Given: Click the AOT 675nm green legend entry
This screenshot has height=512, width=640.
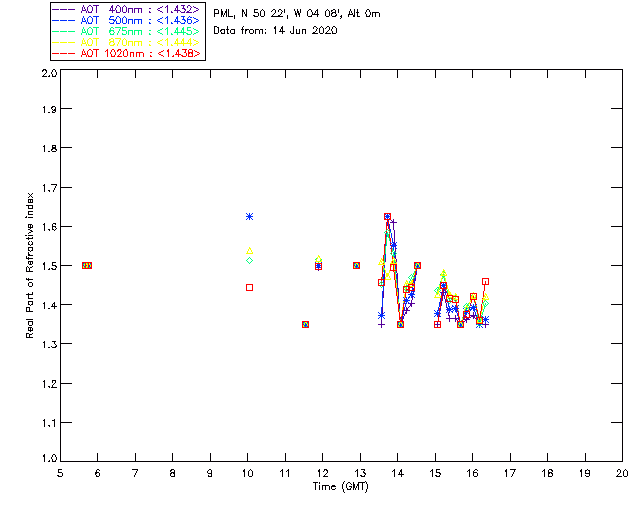Looking at the screenshot, I should coord(127,31).
